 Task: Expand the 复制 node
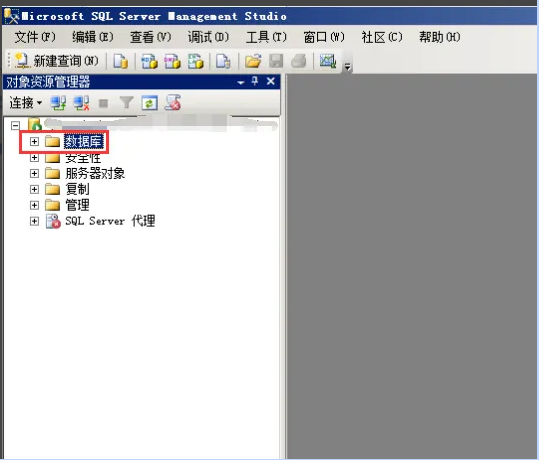(x=34, y=189)
